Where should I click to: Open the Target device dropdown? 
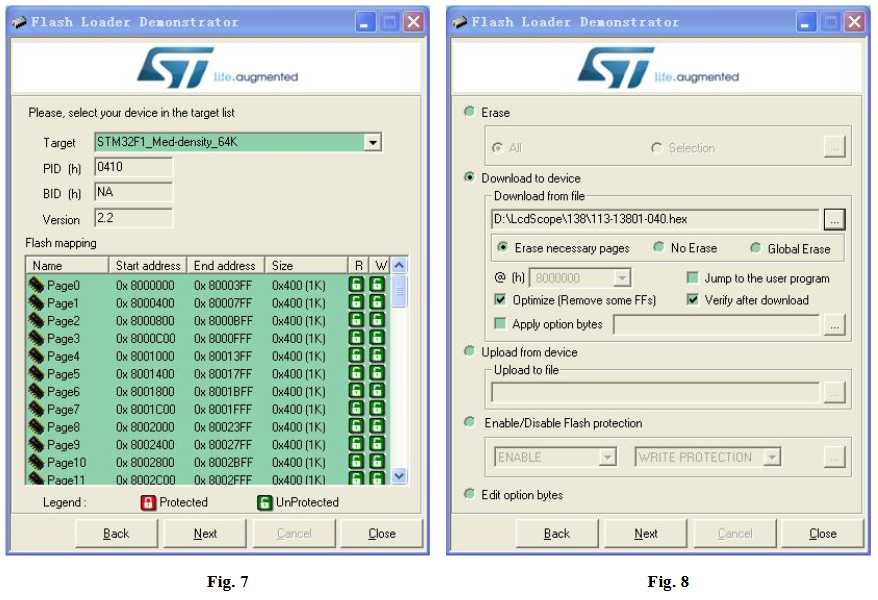tap(373, 142)
